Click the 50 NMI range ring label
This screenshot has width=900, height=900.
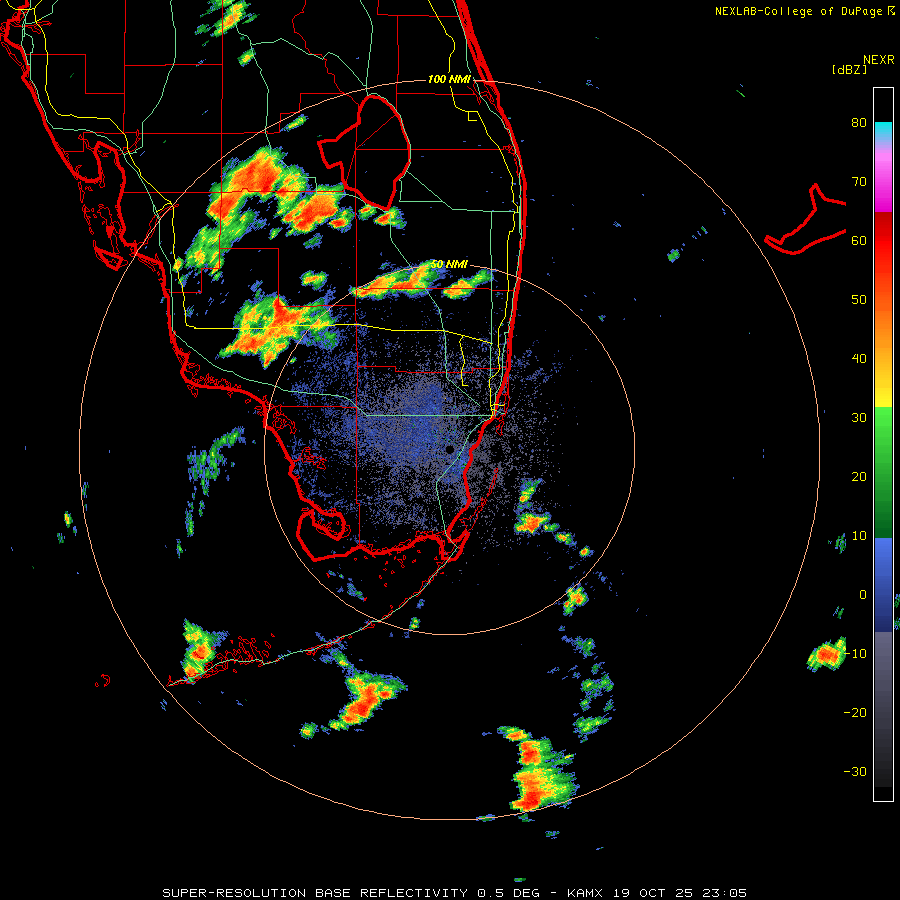pos(449,264)
